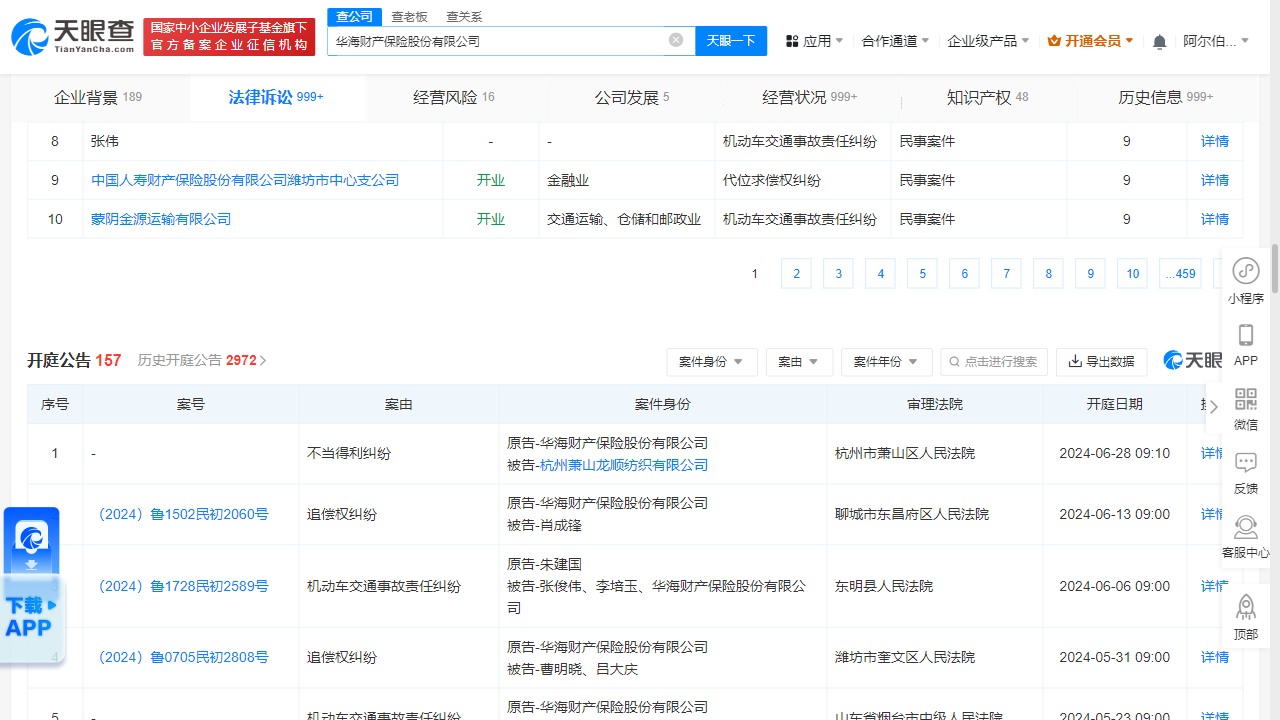Open the 开通会员 dropdown
Screen dimensions: 1280x720
pyautogui.click(x=1090, y=41)
